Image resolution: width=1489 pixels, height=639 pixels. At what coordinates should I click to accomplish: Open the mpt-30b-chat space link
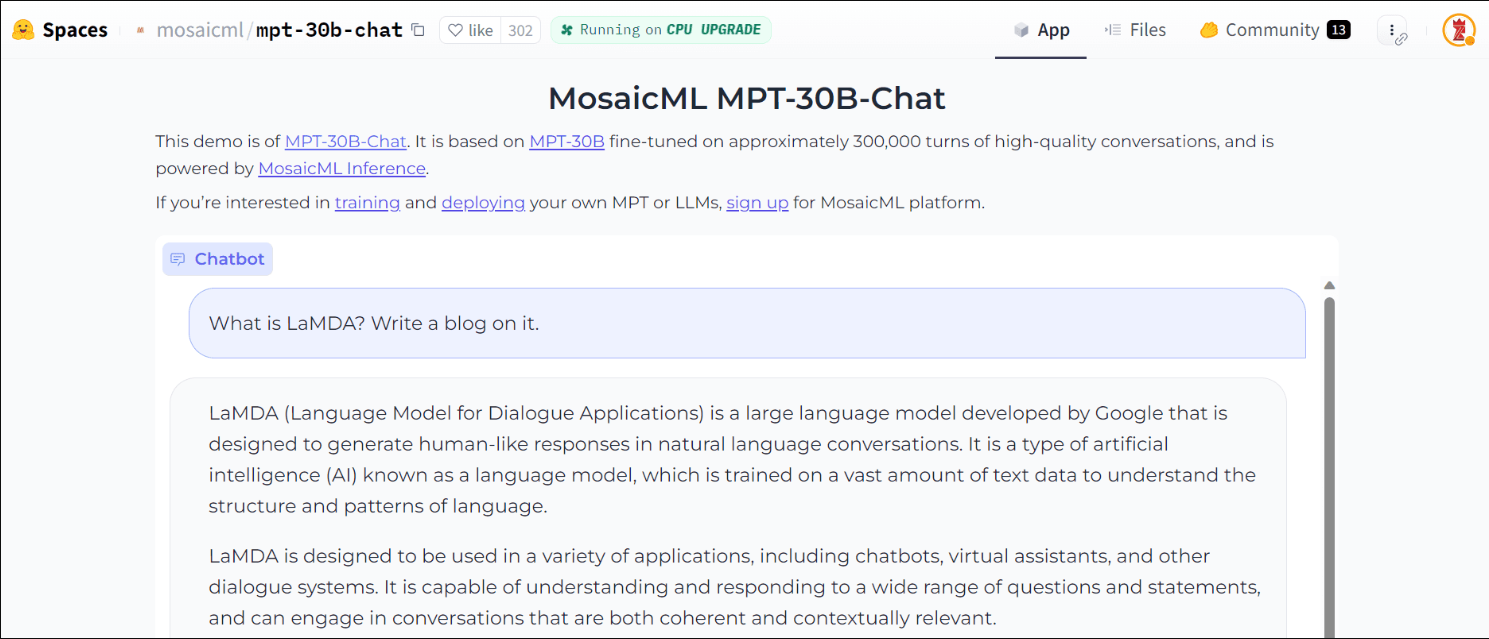(x=329, y=30)
